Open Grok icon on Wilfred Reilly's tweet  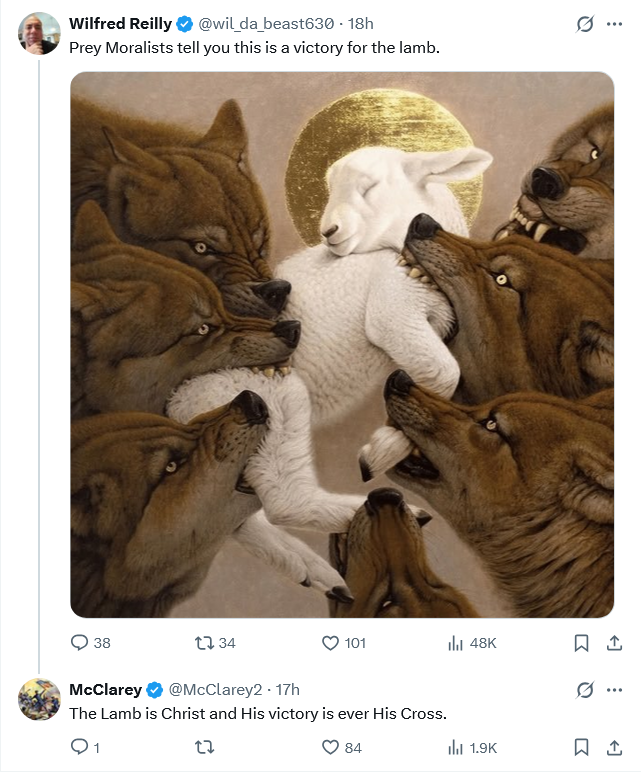pos(584,24)
